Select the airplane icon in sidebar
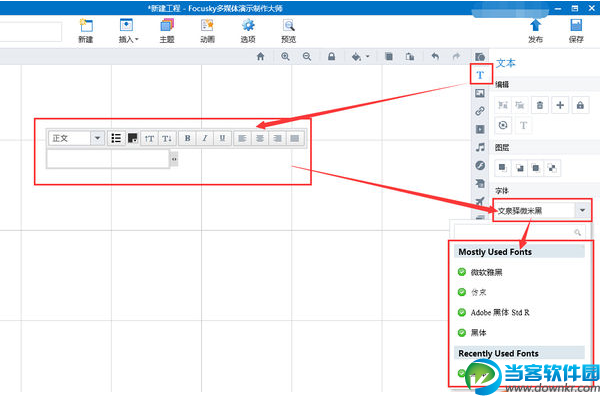Viewport: 601px width, 402px height. coord(480,201)
